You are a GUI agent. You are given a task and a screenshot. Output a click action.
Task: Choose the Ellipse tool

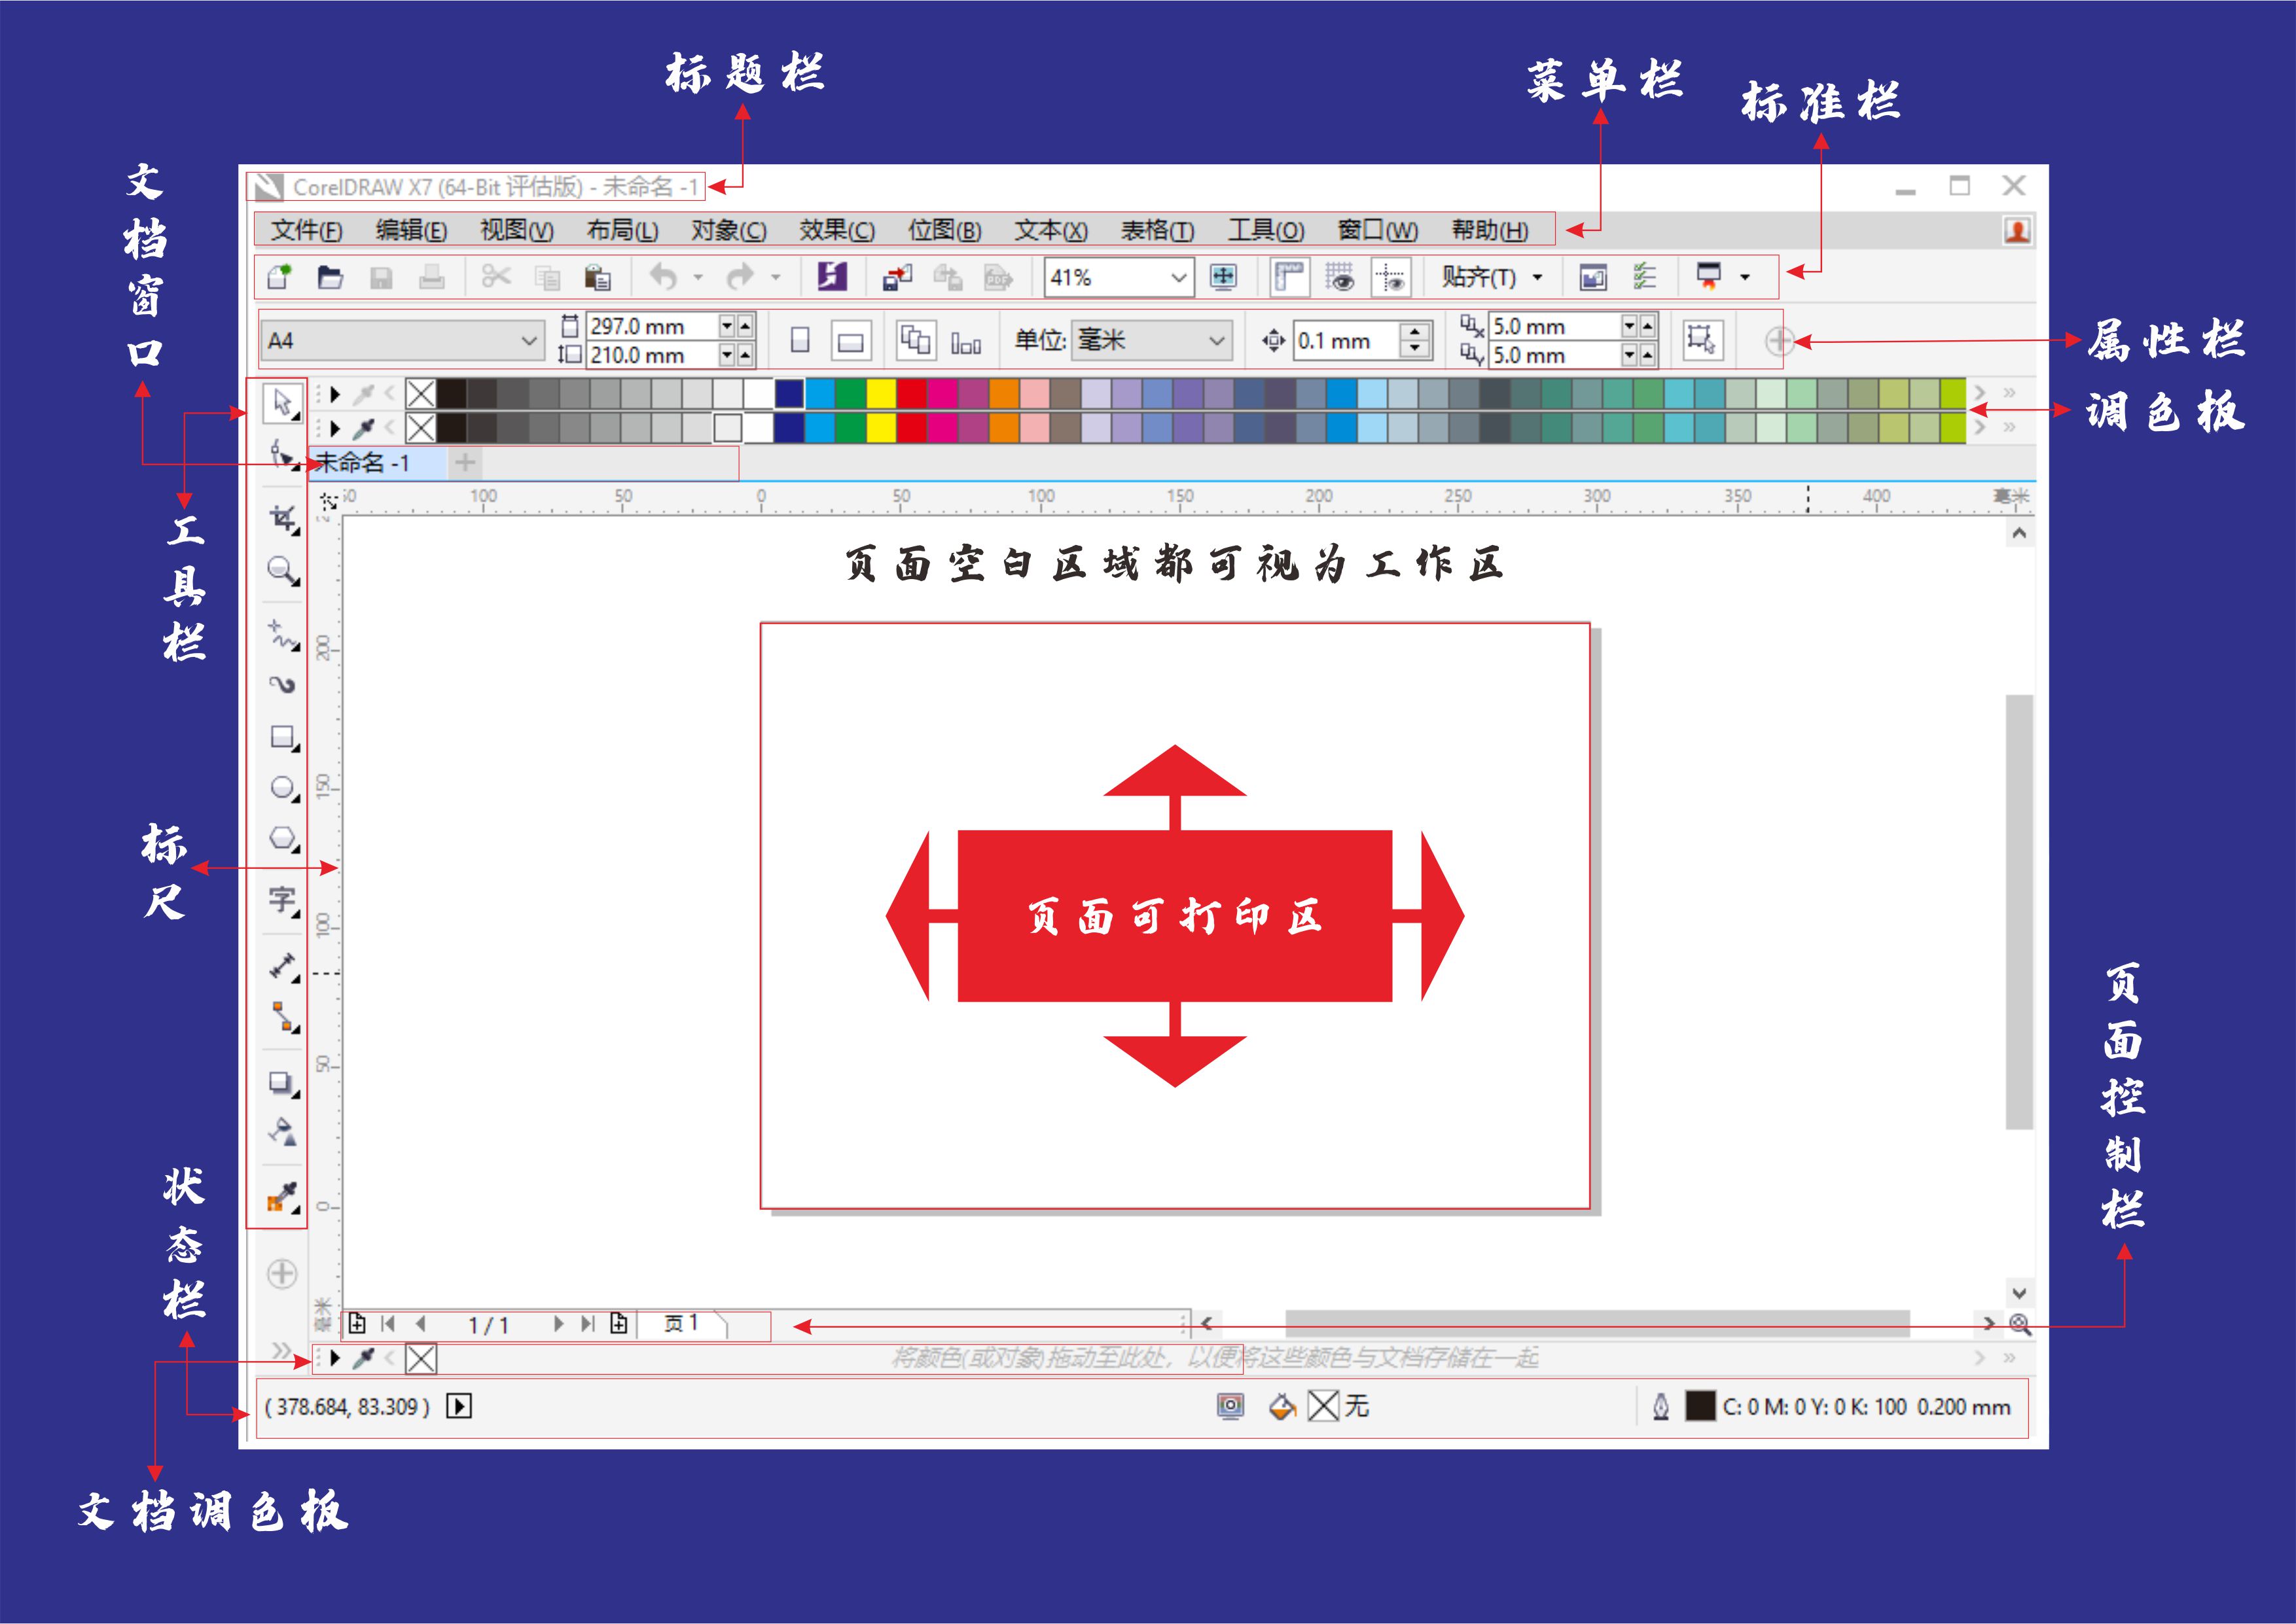[x=283, y=788]
